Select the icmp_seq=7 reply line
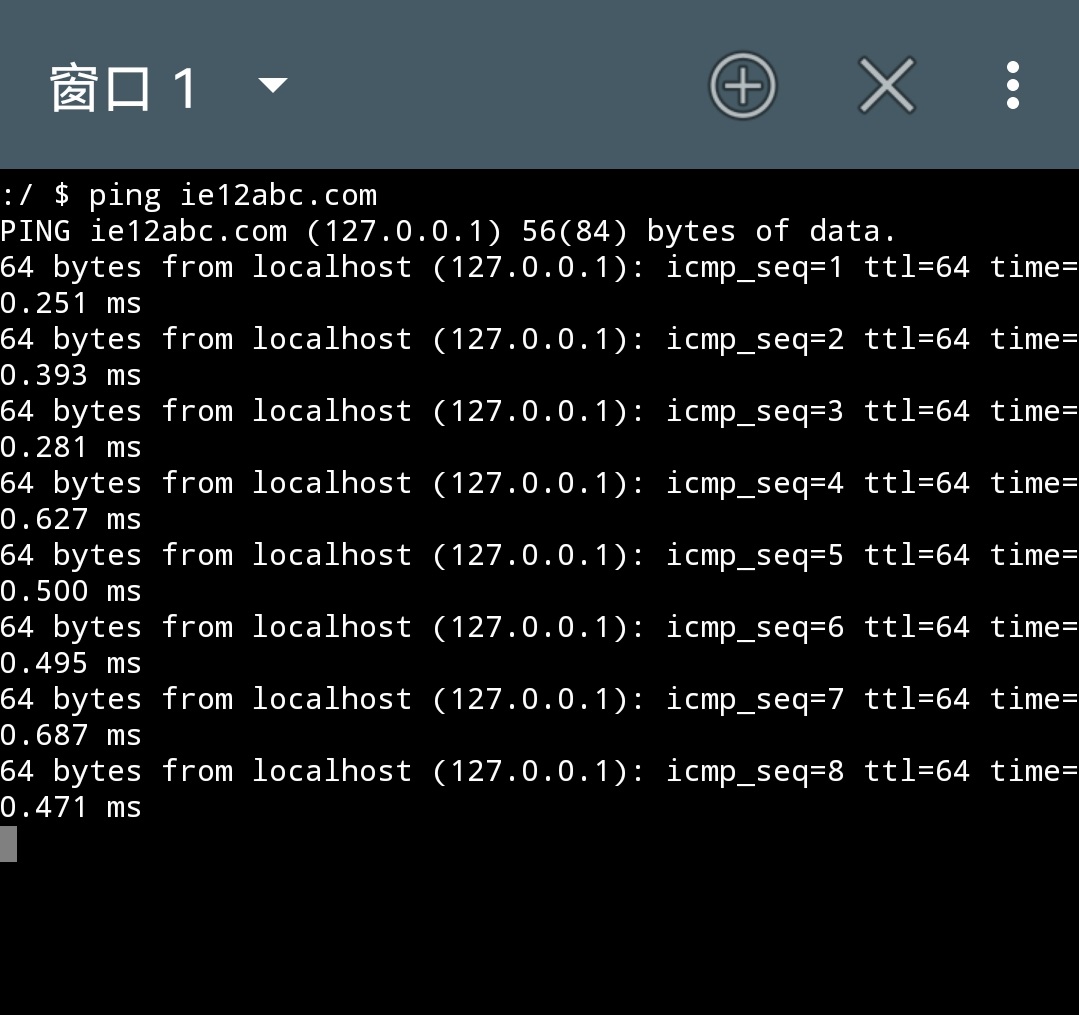The height and width of the screenshot is (1015, 1079). pos(540,717)
